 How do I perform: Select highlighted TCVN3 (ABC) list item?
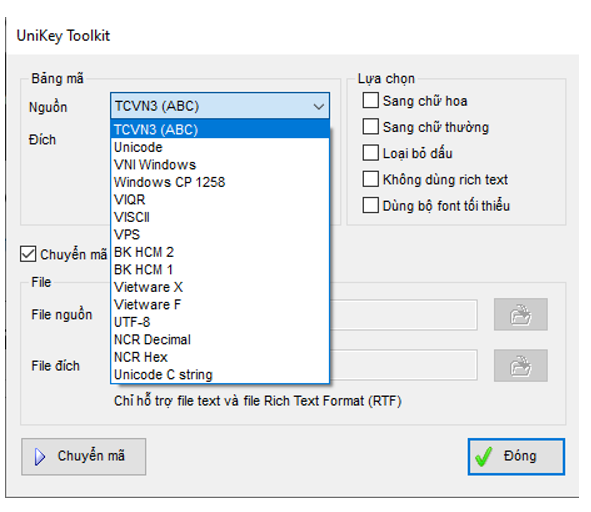point(220,129)
